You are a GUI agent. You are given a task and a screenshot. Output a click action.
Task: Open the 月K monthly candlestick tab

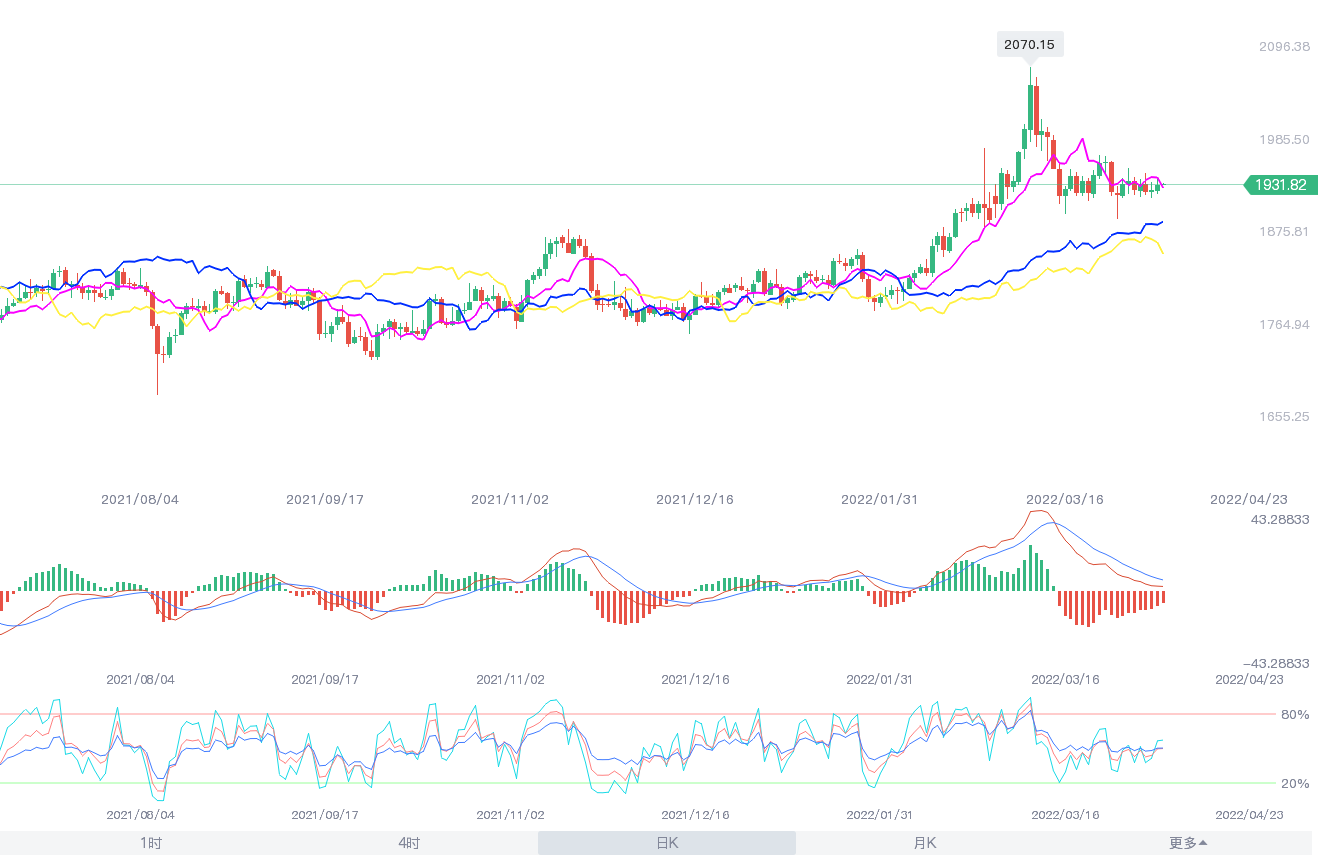click(x=925, y=843)
